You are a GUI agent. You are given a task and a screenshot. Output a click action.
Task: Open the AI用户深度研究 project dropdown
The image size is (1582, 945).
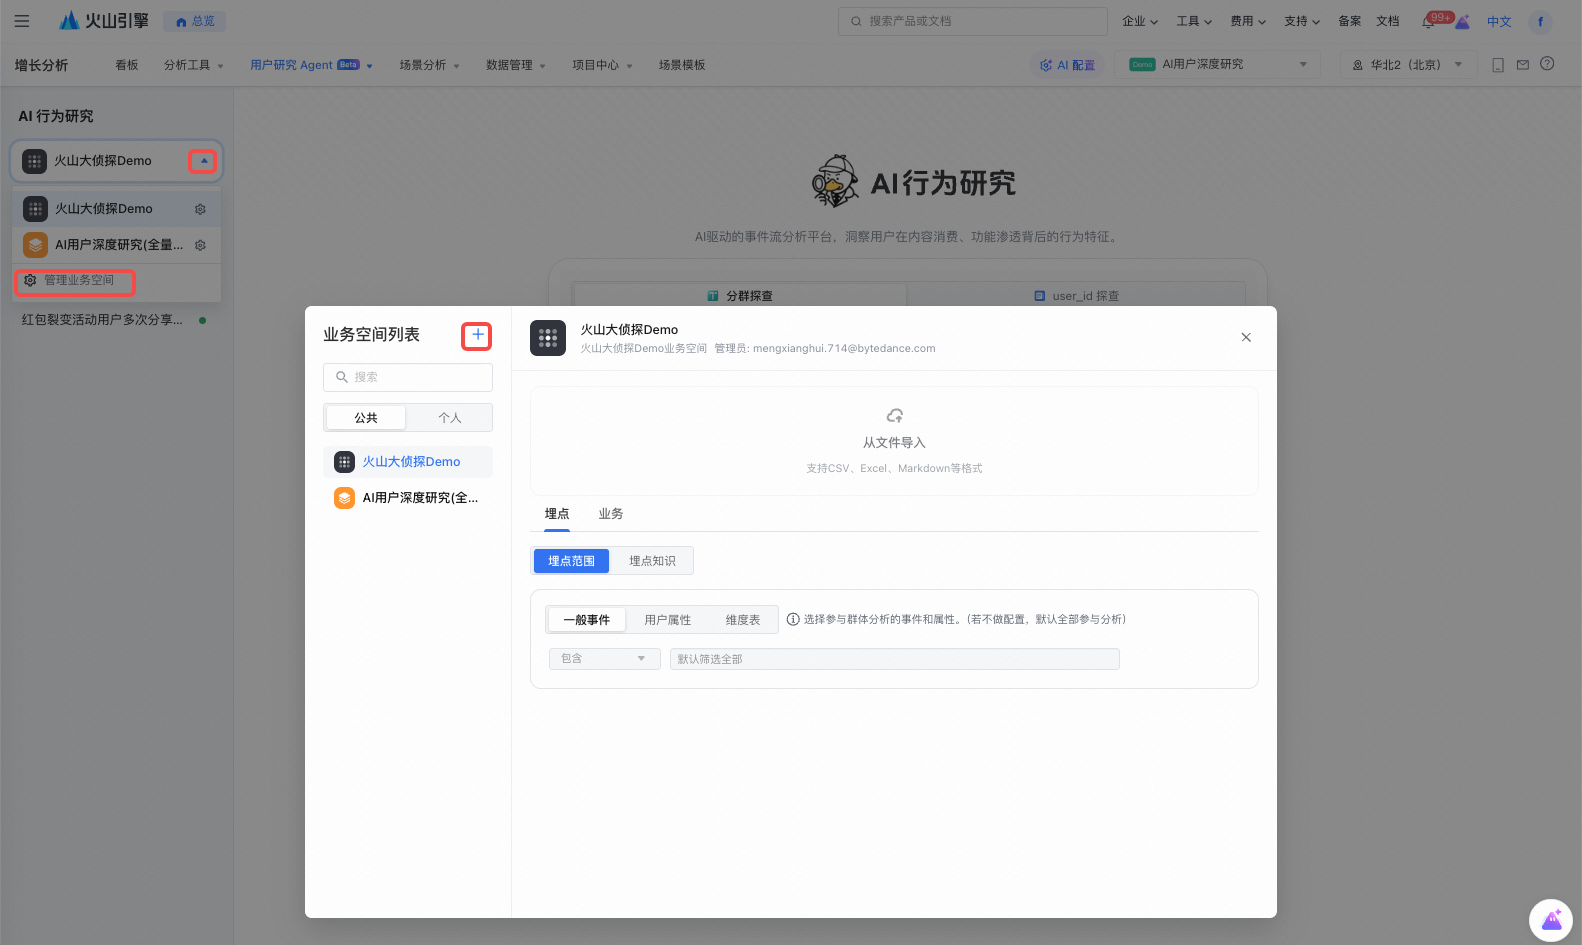[1218, 64]
